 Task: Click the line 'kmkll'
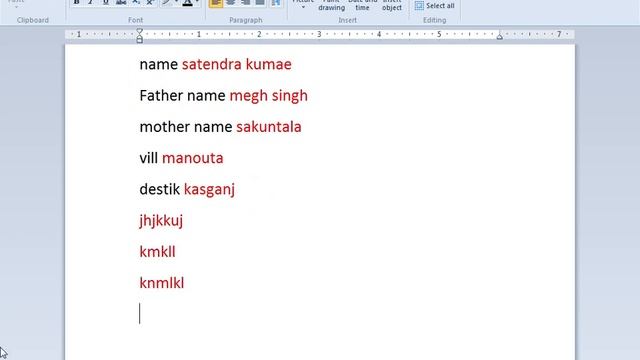tap(158, 252)
